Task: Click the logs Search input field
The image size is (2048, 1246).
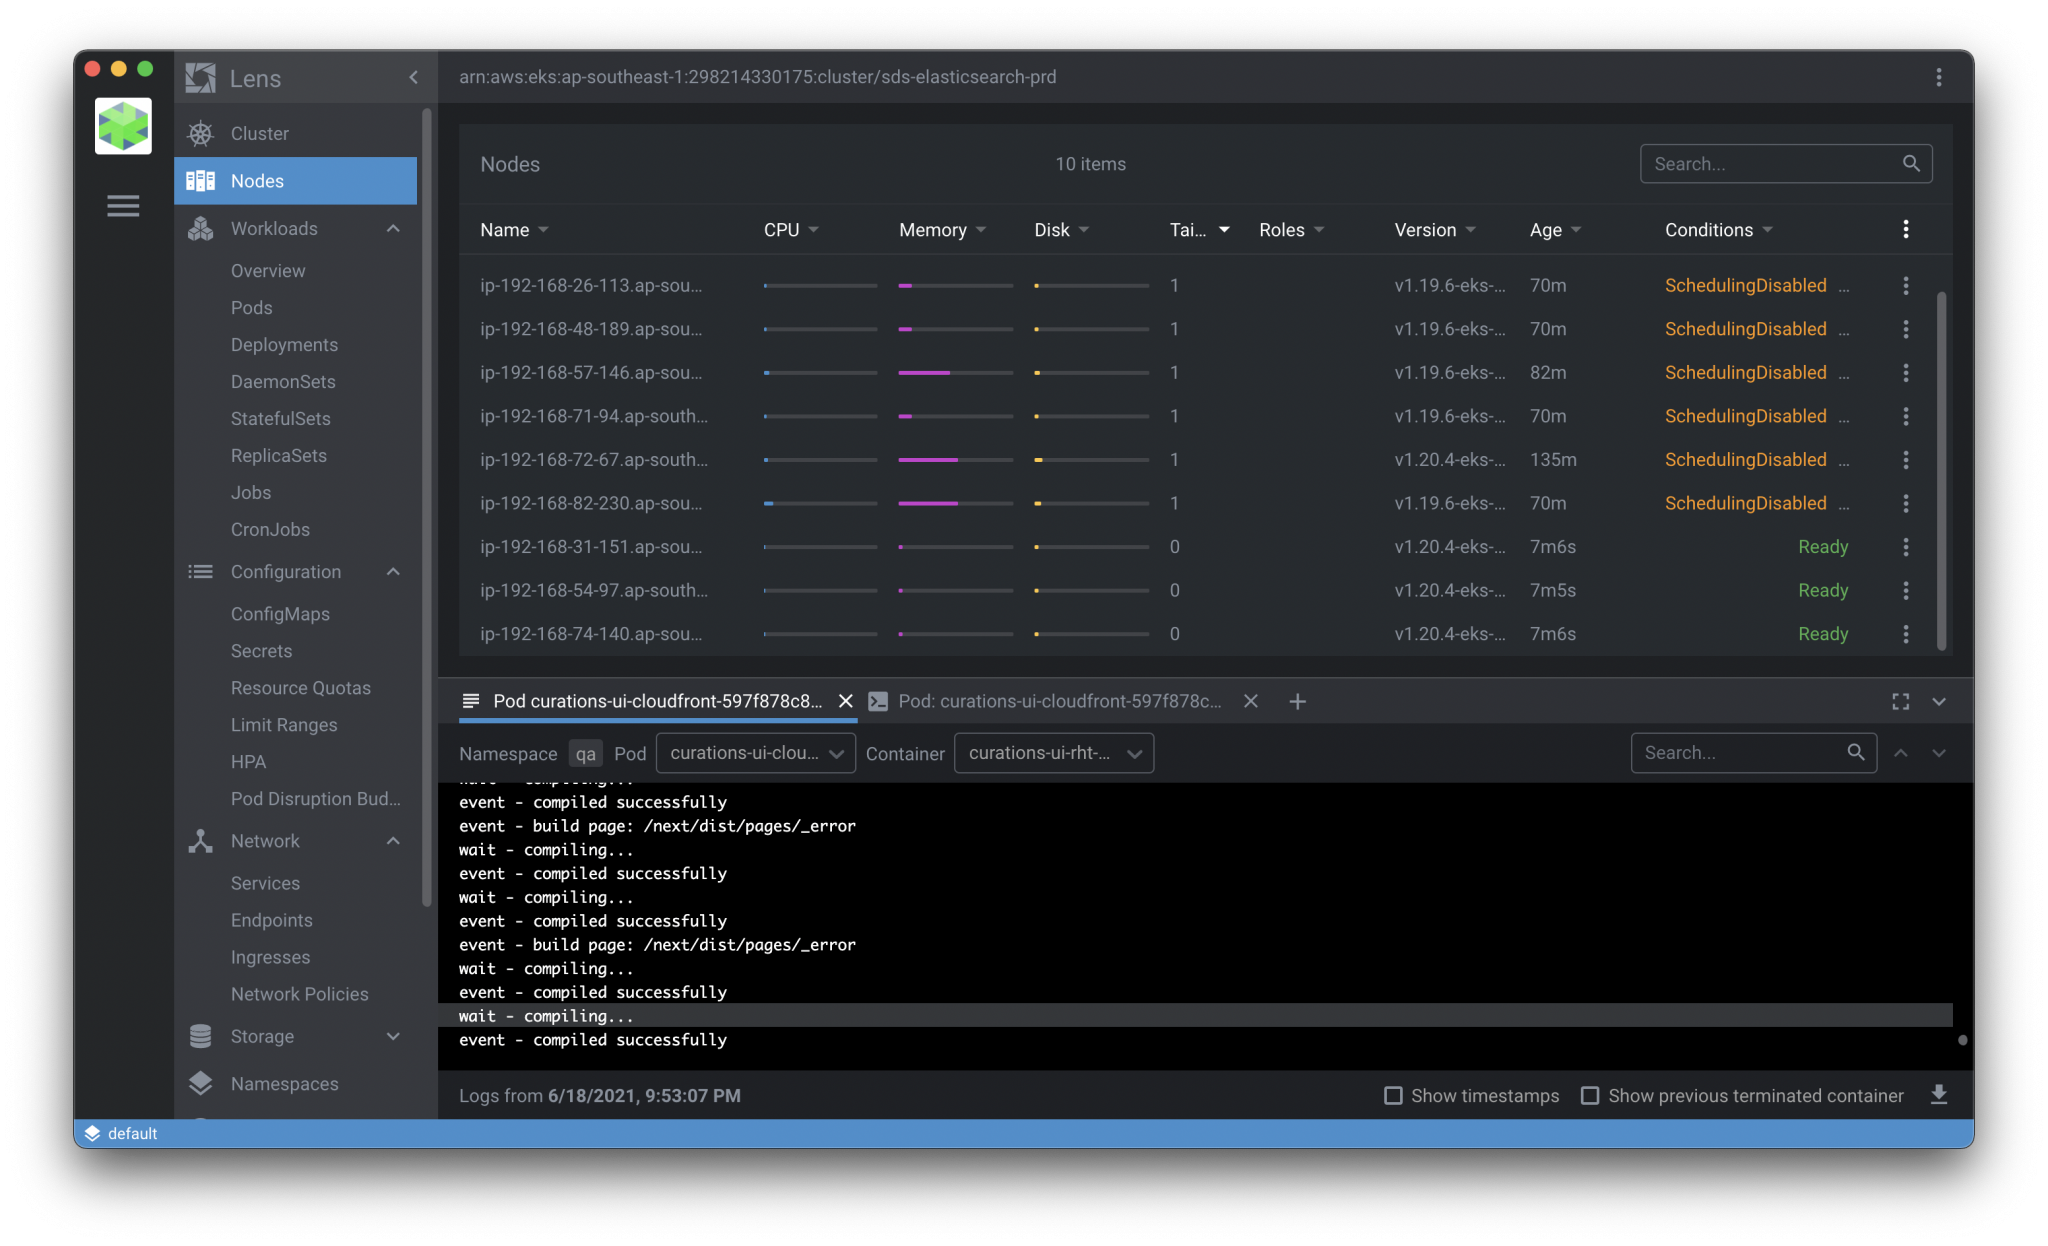Action: point(1750,752)
